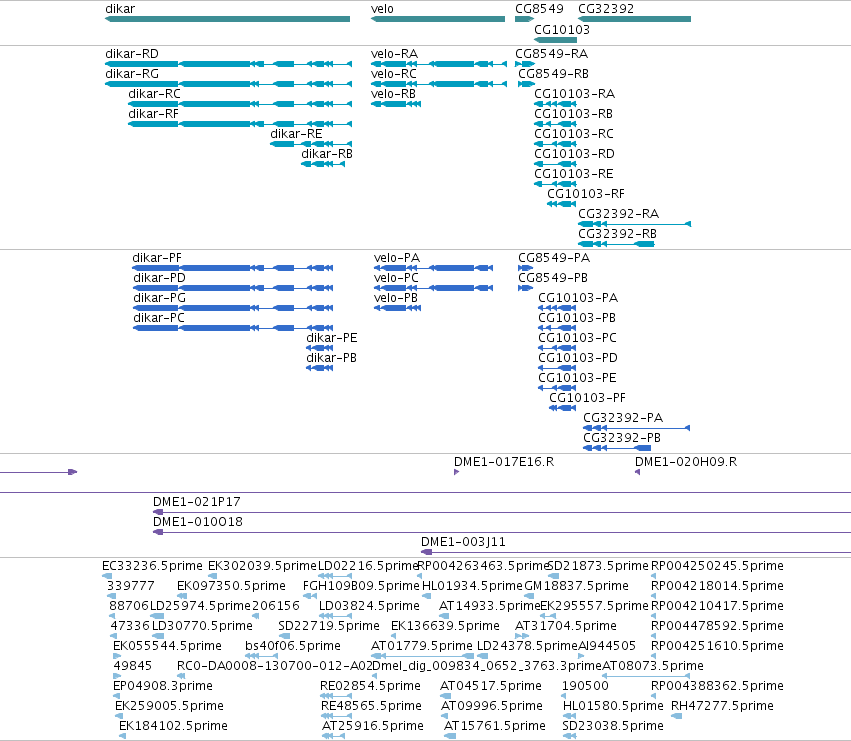Image resolution: width=851 pixels, height=741 pixels.
Task: Select the CG10103-RC transcript
Action: [x=555, y=144]
